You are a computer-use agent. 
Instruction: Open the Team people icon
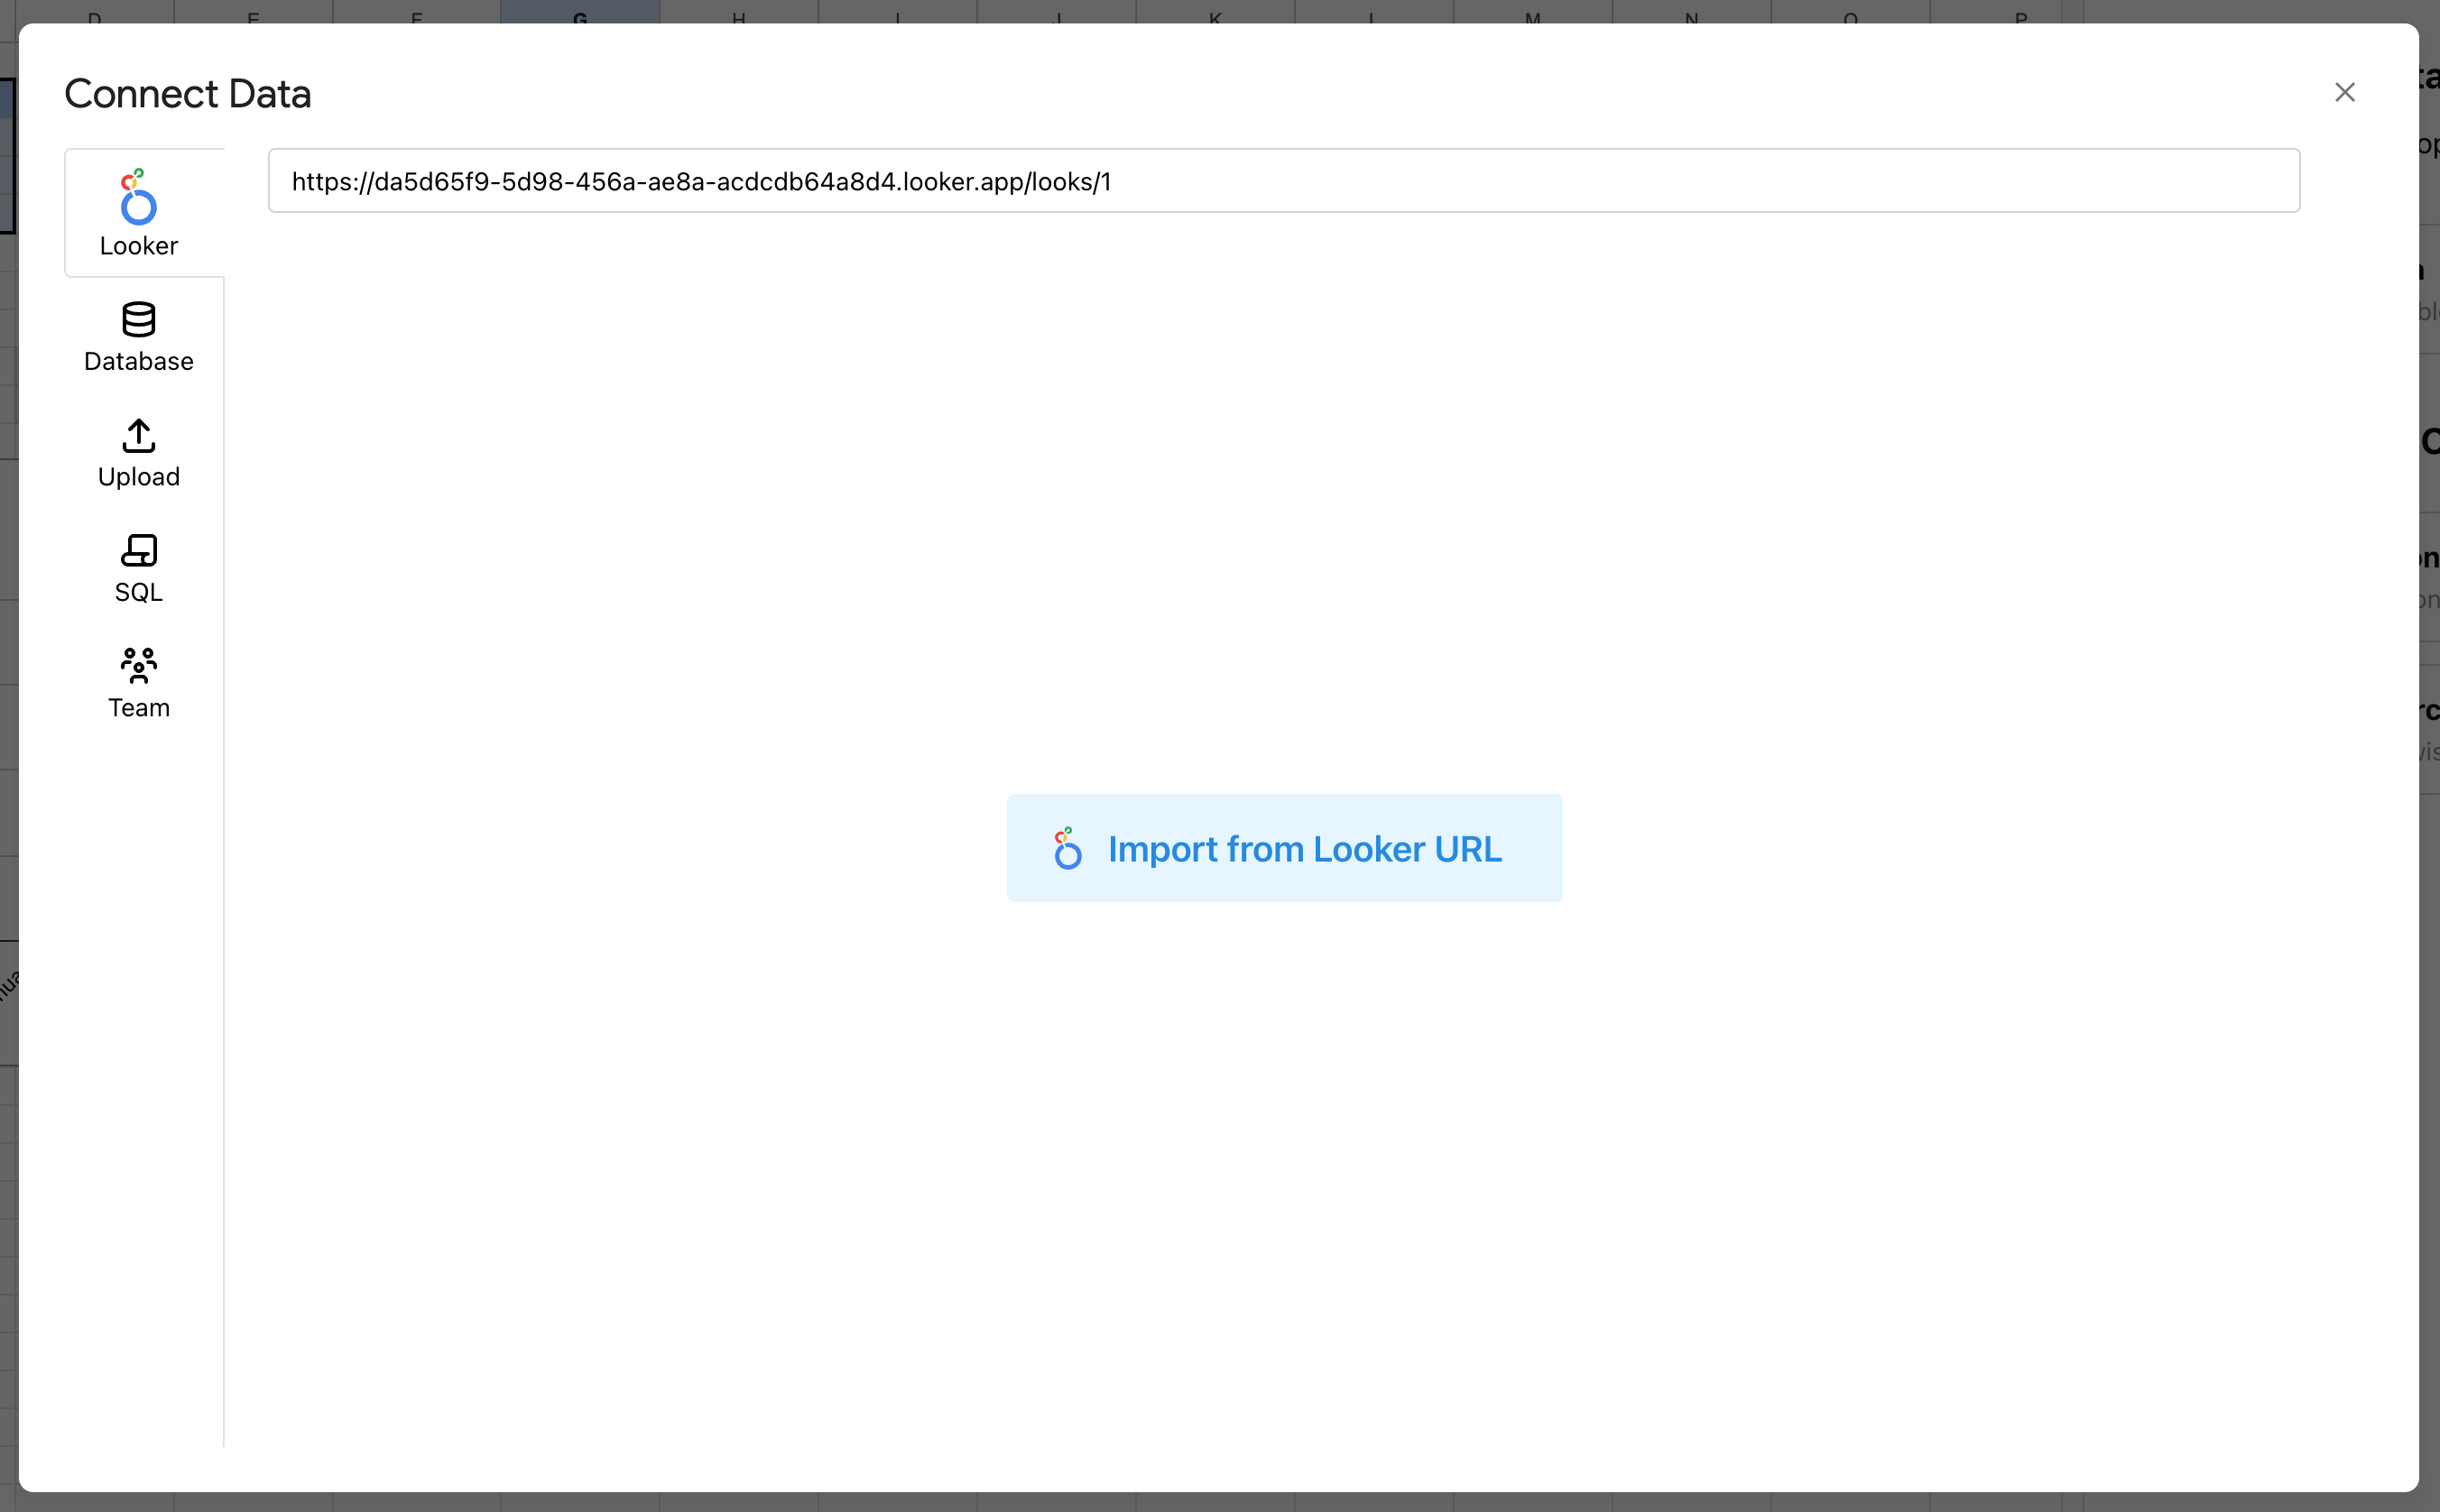[x=138, y=665]
